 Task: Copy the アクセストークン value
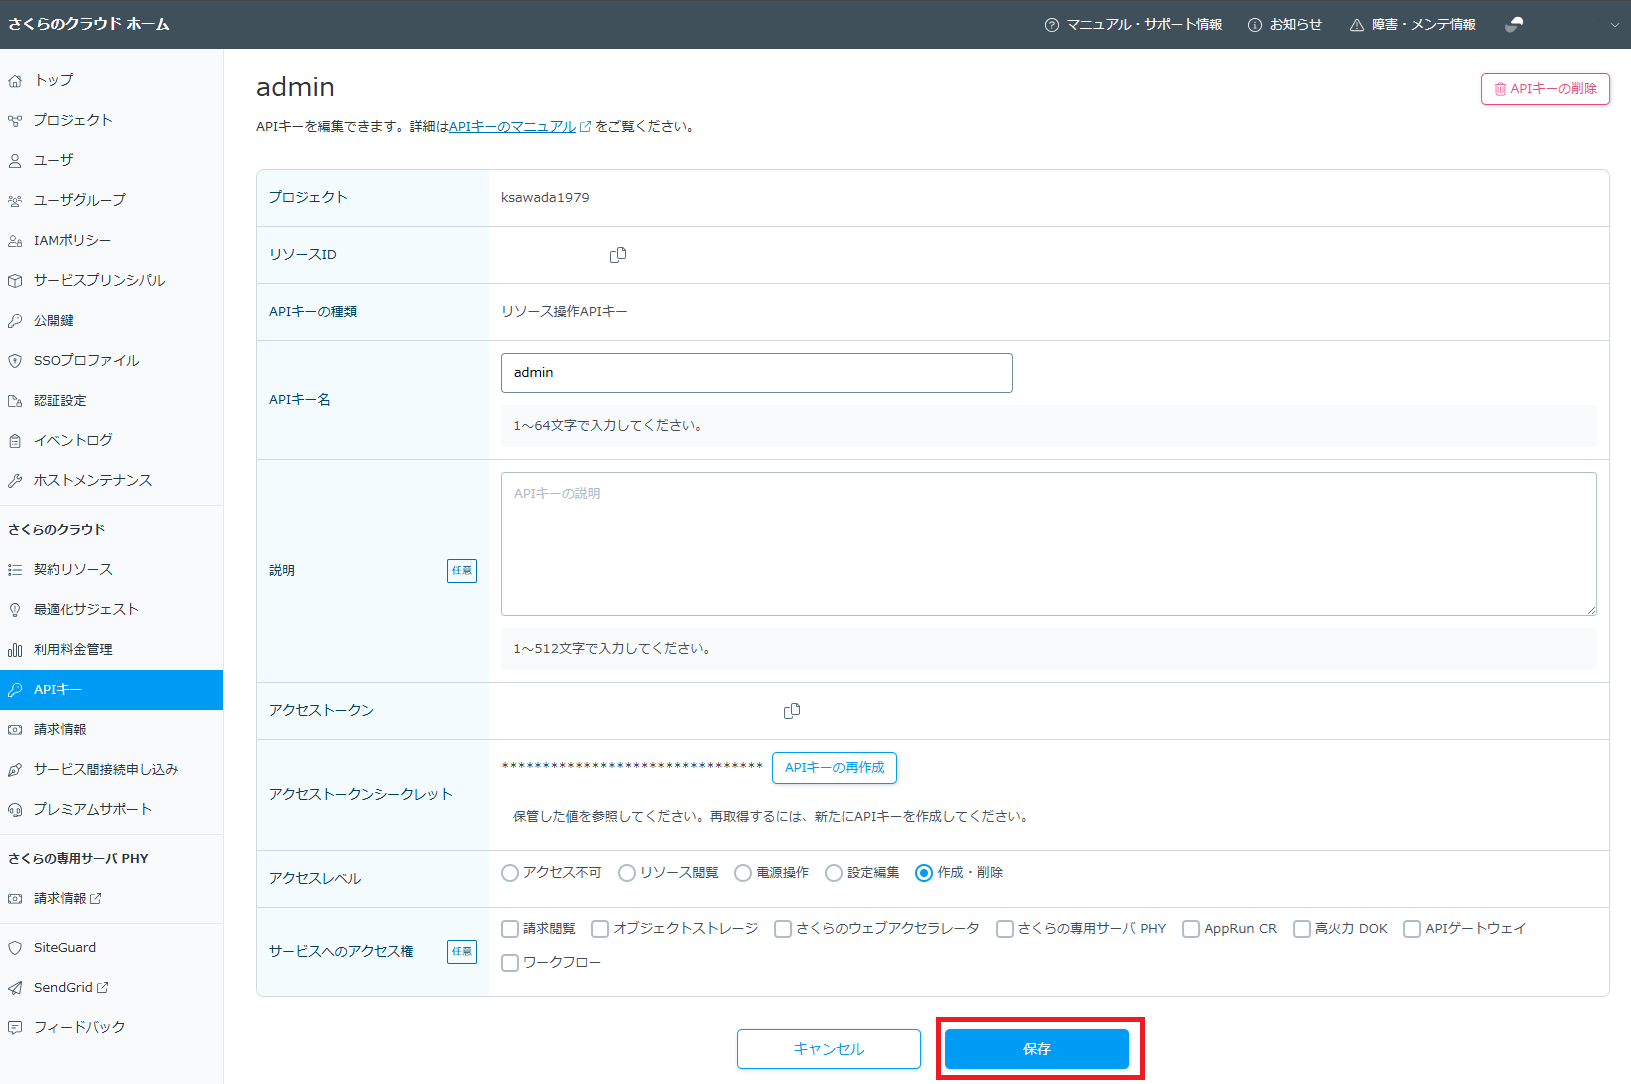point(792,711)
